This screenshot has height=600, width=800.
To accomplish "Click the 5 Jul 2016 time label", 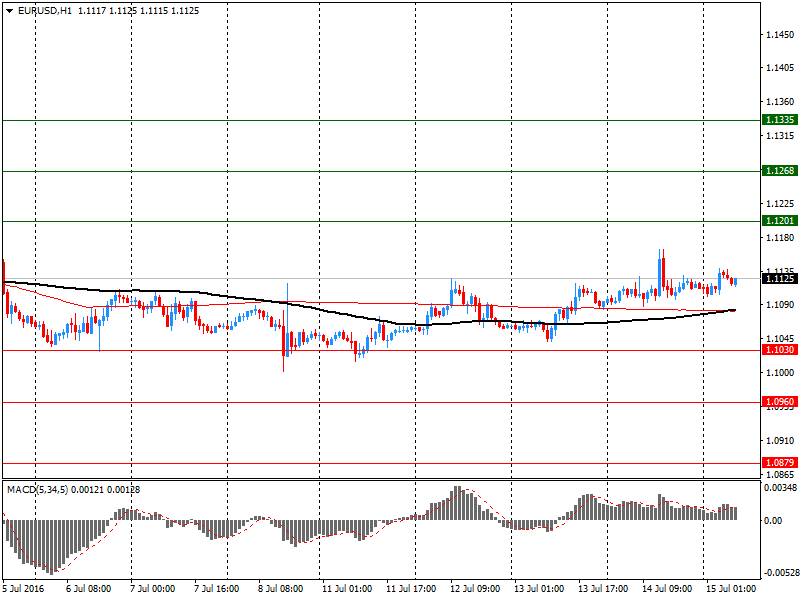I will pos(23,589).
